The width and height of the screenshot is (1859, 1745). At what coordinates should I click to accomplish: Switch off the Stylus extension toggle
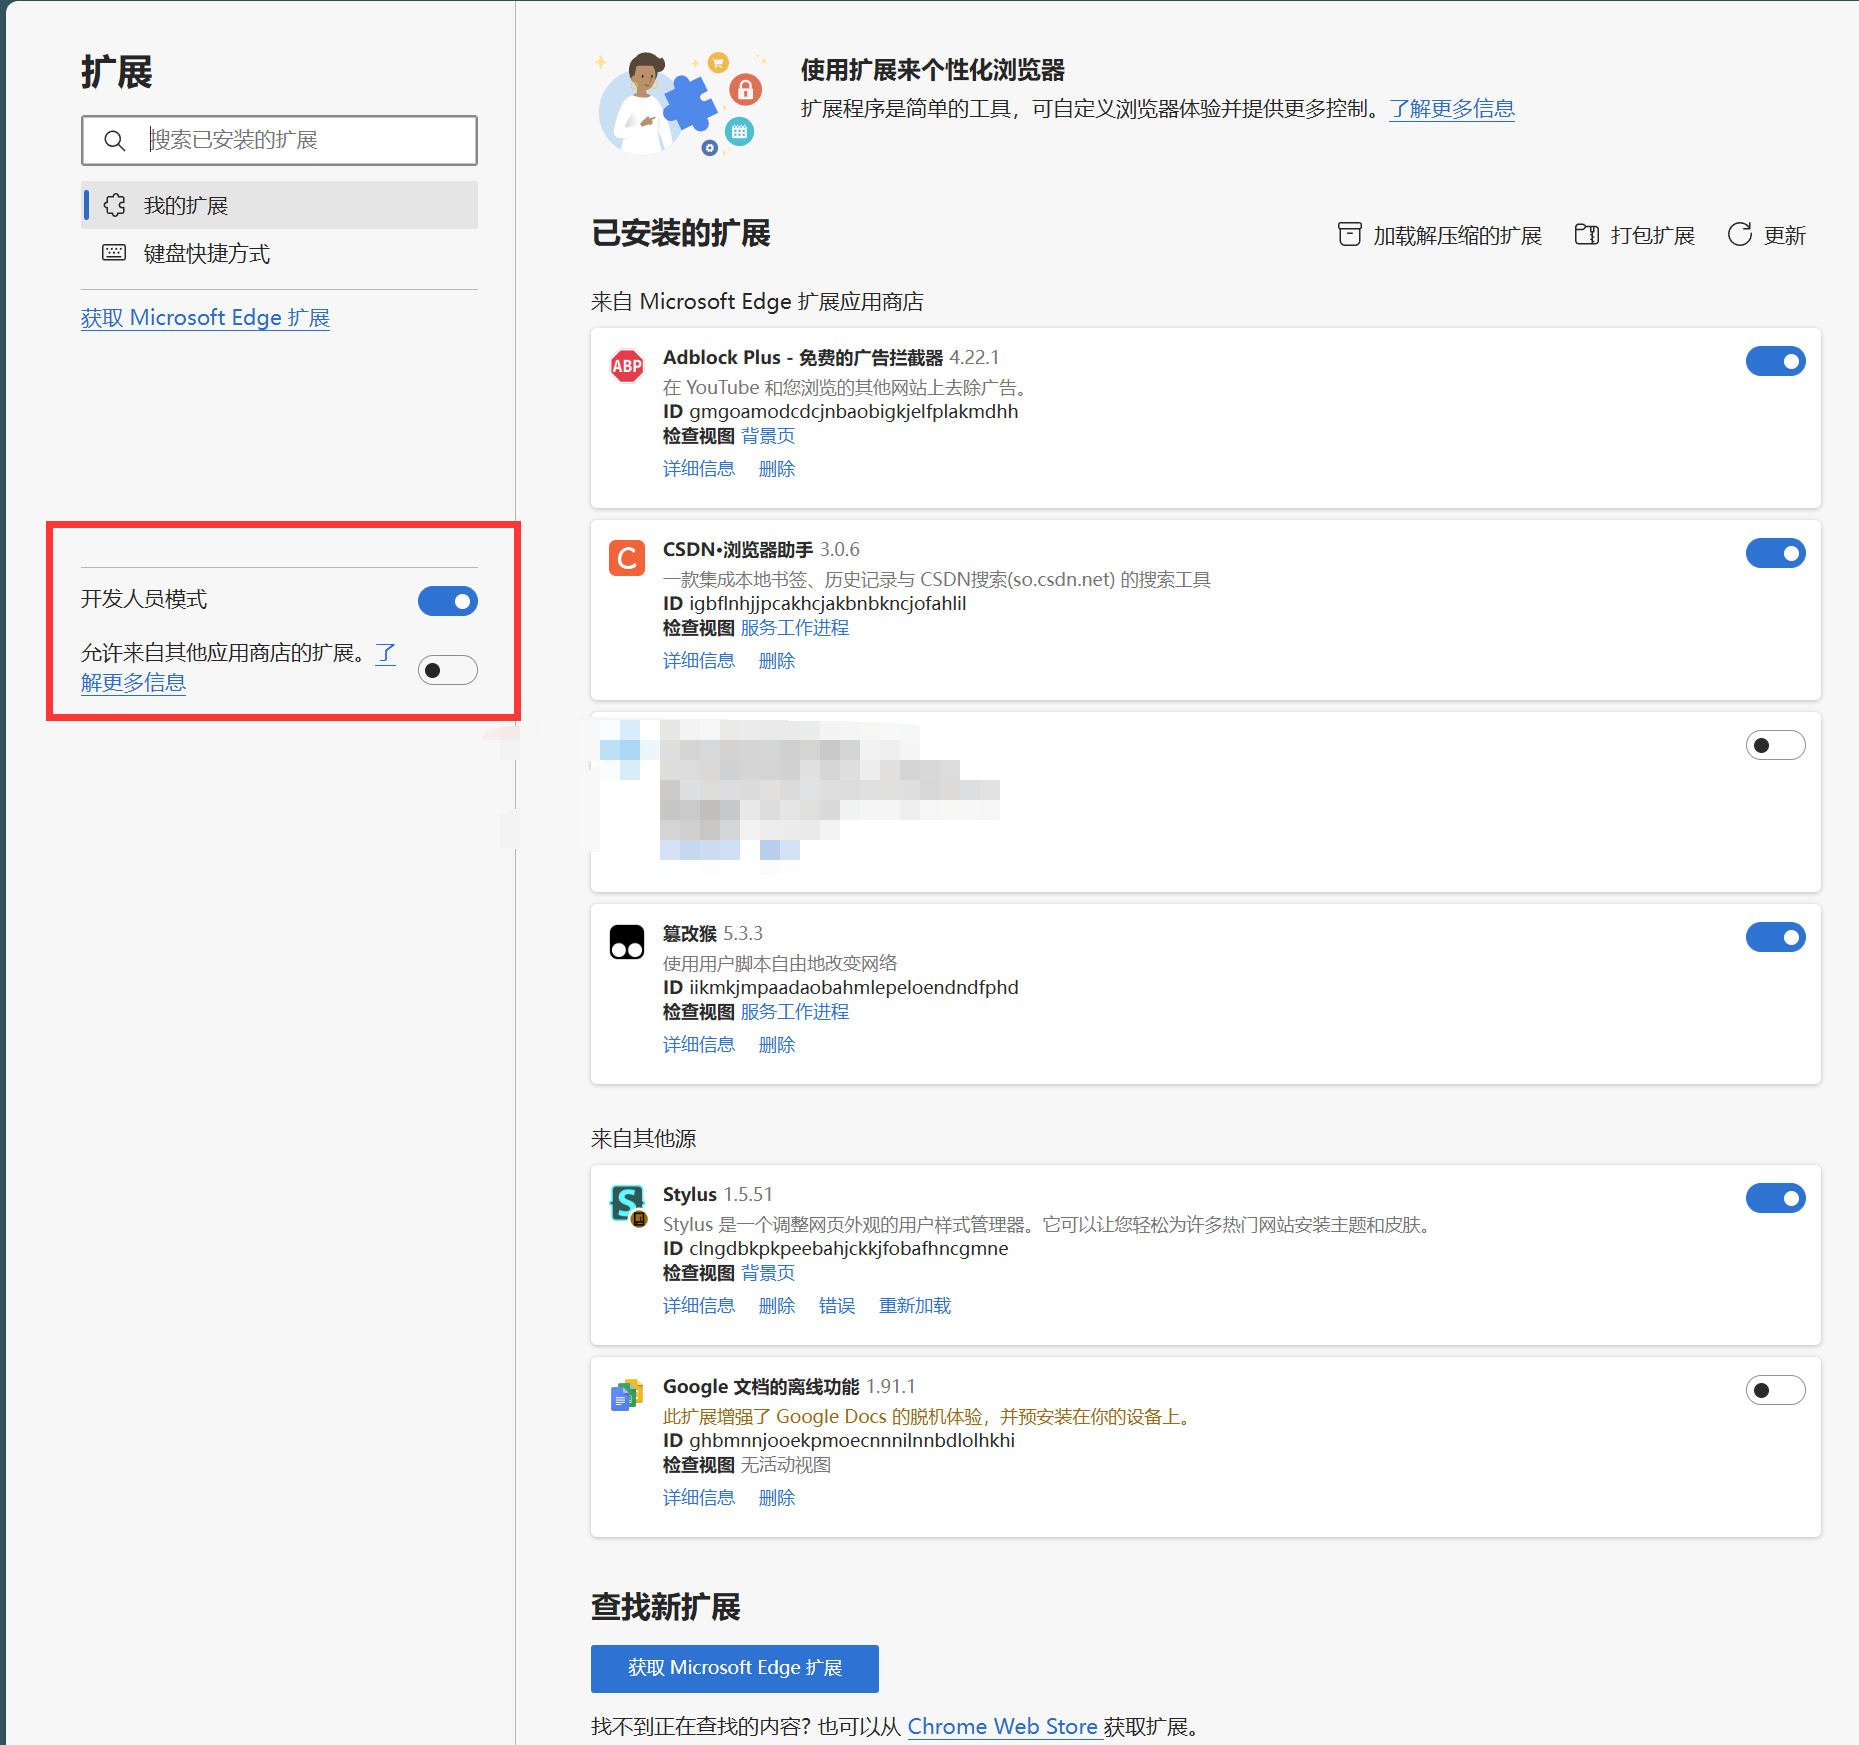tap(1775, 1198)
